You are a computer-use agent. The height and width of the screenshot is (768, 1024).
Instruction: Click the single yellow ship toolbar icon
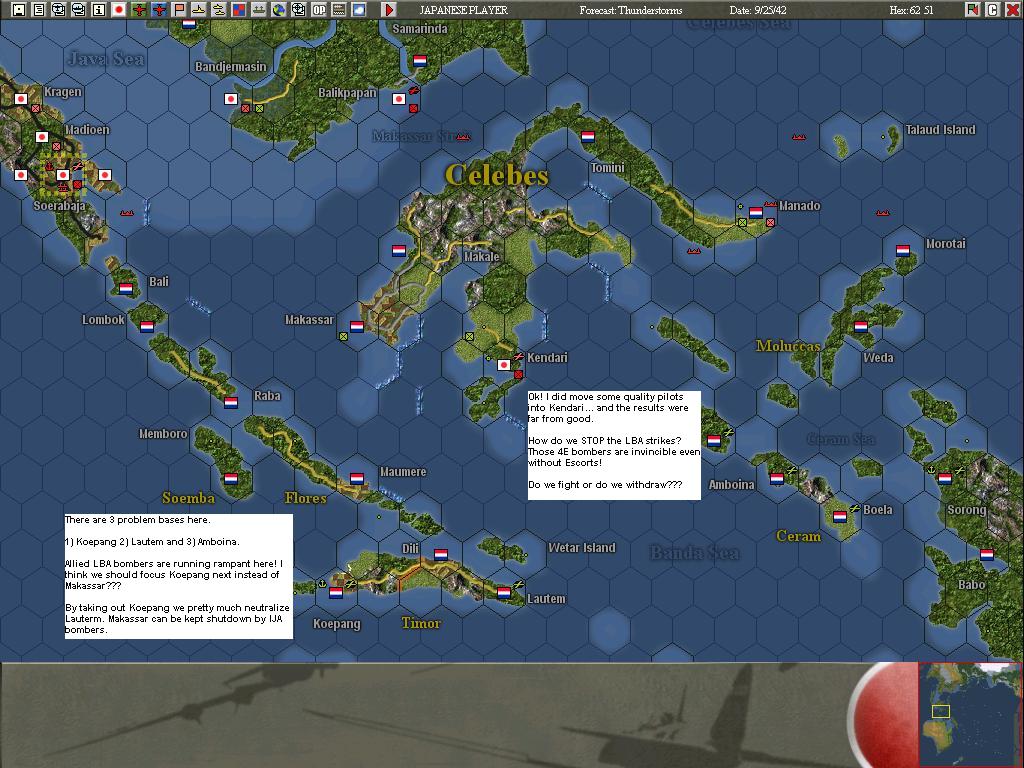click(199, 9)
